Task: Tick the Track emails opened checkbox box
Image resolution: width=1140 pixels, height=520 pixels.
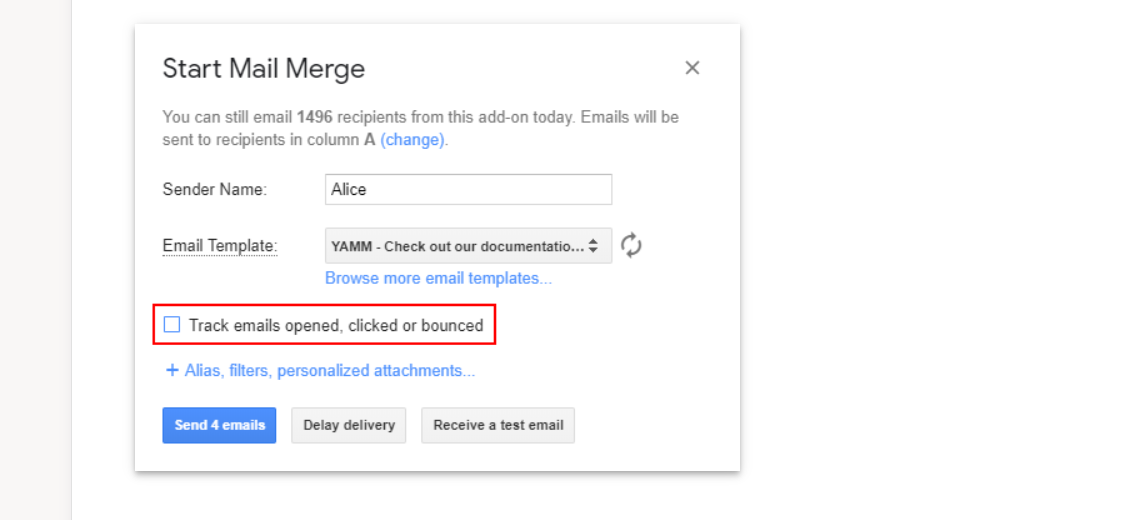Action: (172, 325)
